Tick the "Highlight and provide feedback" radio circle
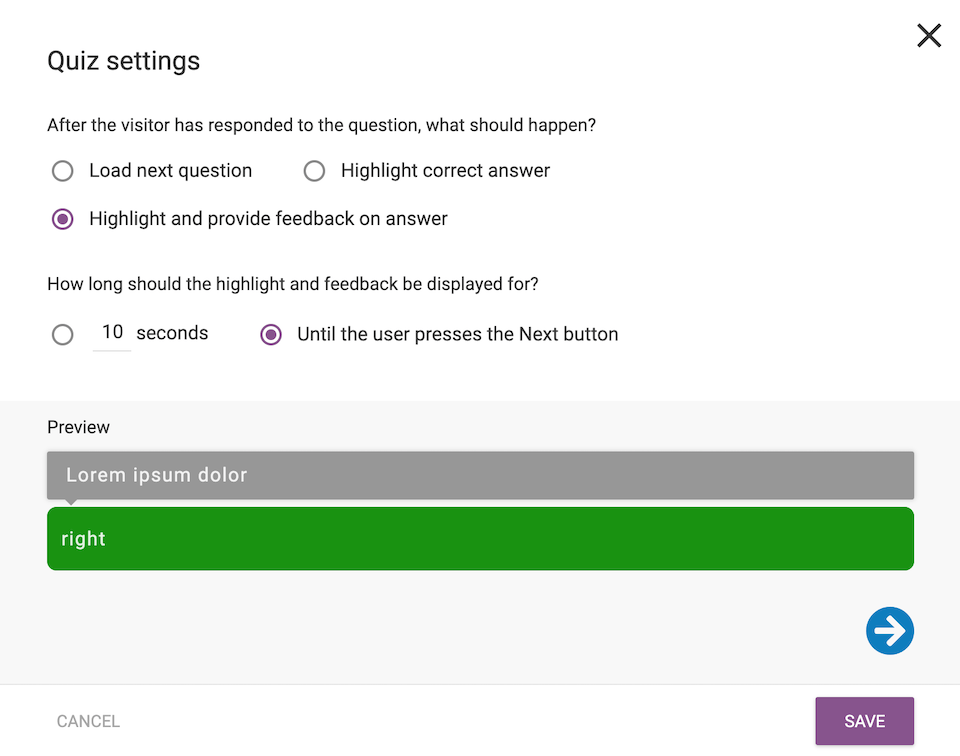 (x=63, y=219)
